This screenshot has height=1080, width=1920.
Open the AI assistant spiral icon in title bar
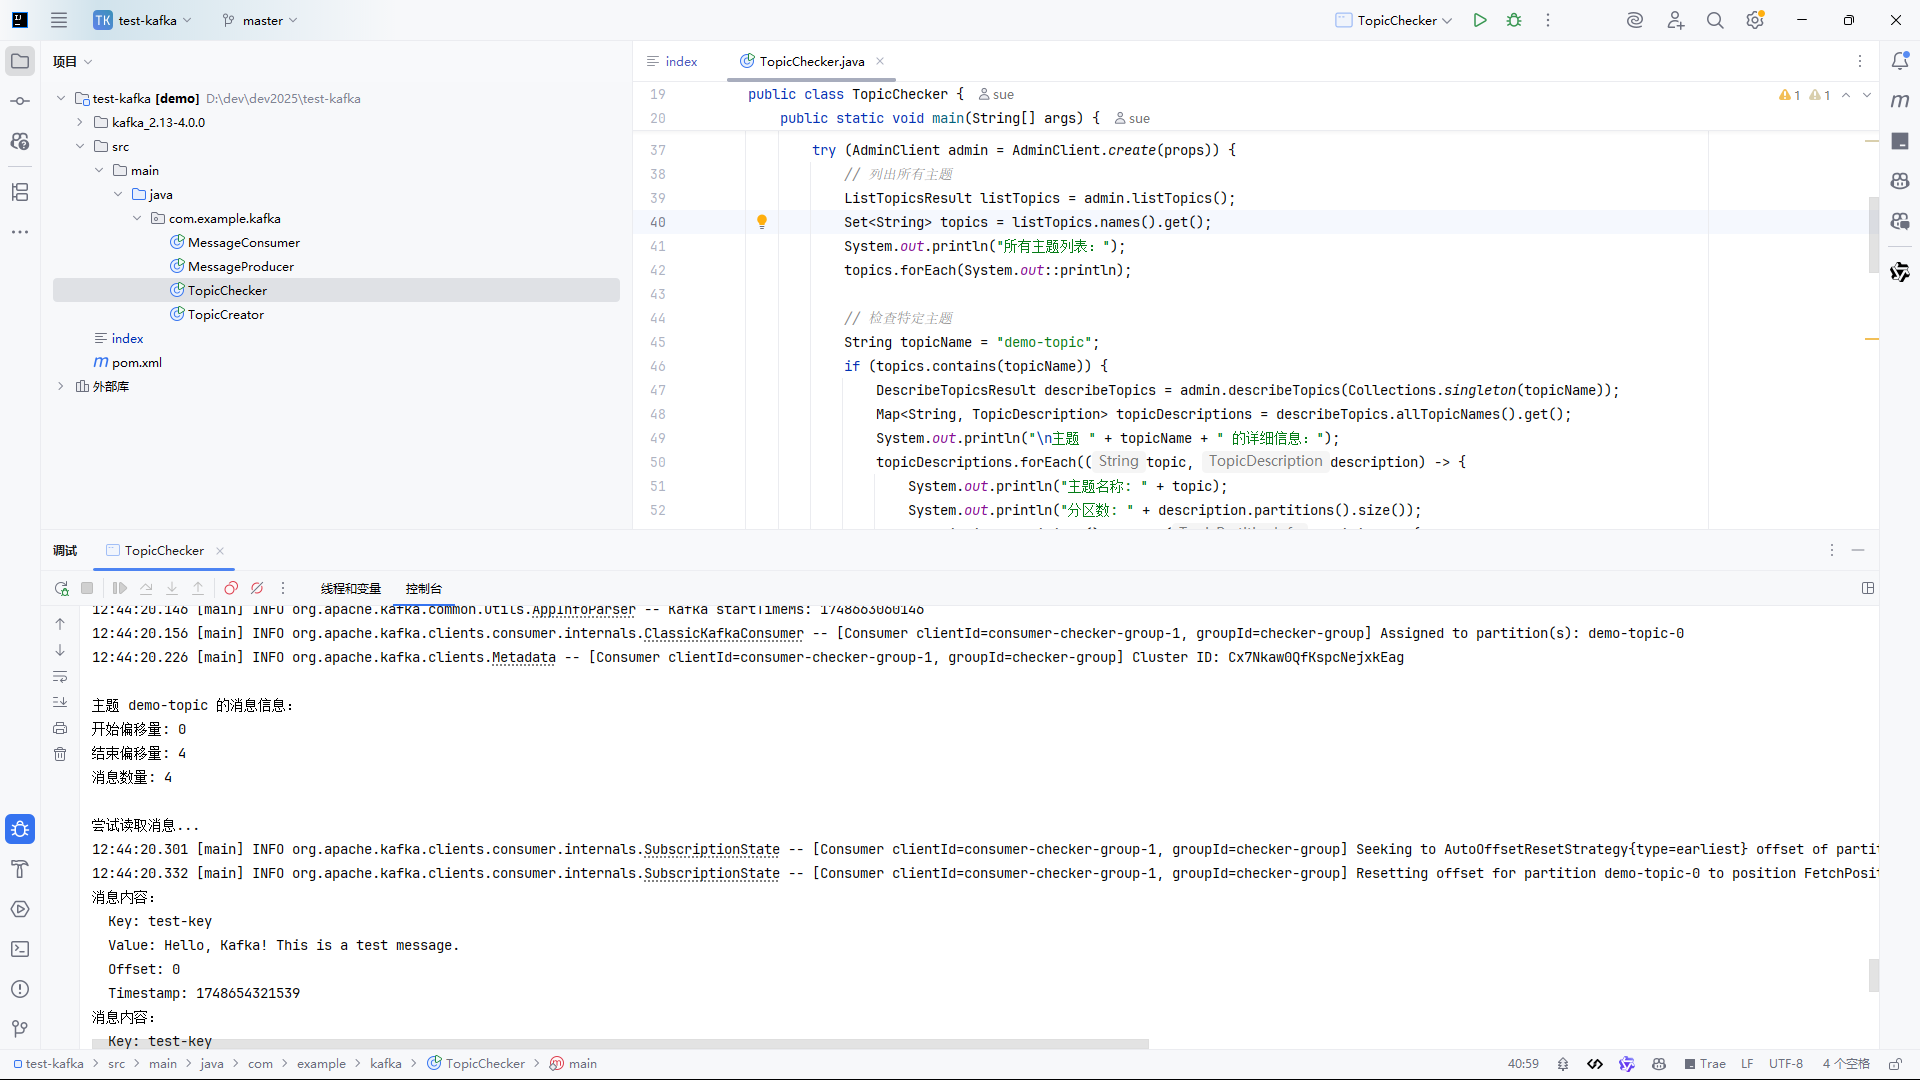[x=1635, y=20]
